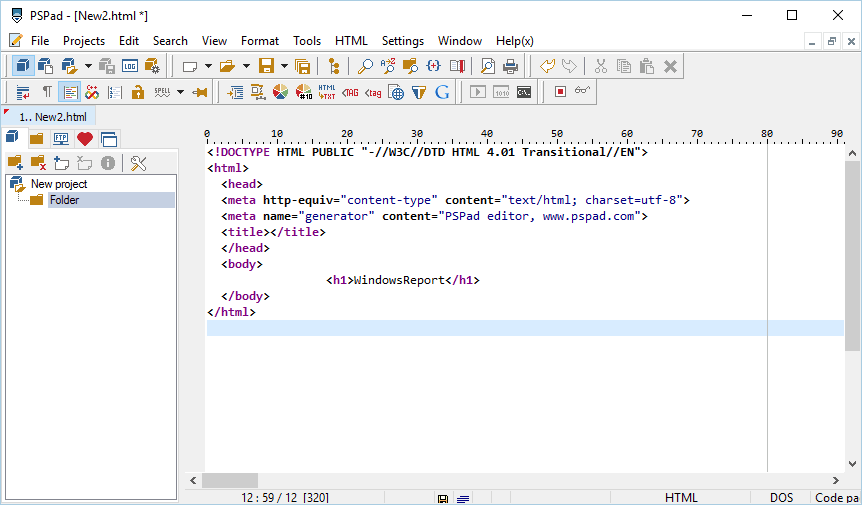Click the new project toolbar icon

46,66
